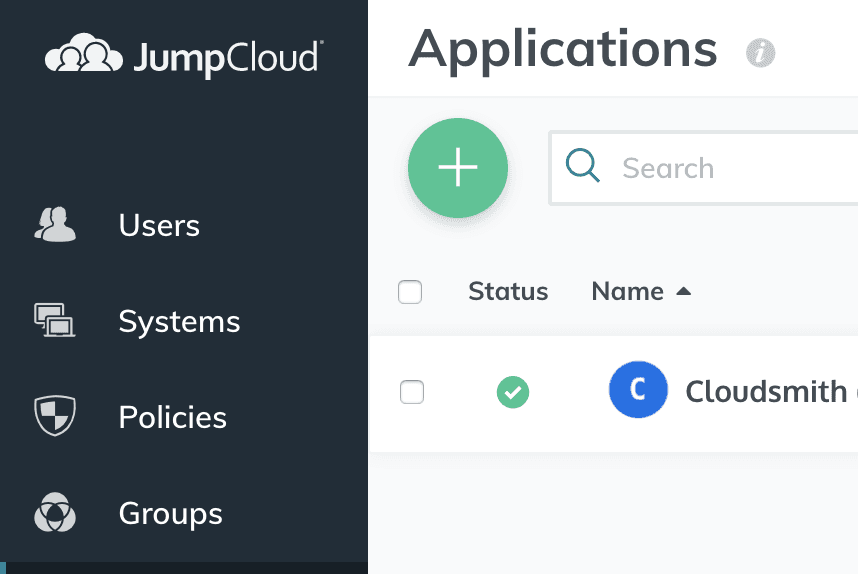The height and width of the screenshot is (574, 858).
Task: Click the Users people icon in sidebar
Action: [55, 225]
